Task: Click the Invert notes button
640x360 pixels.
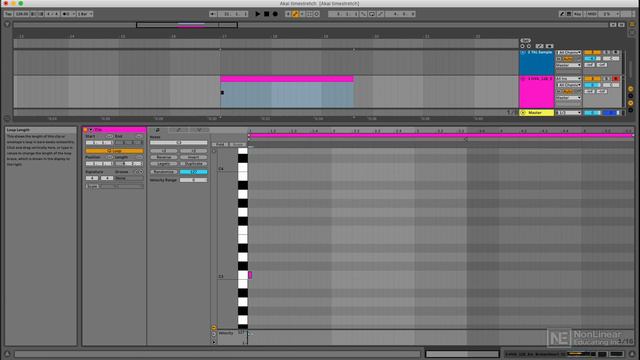Action: (193, 157)
